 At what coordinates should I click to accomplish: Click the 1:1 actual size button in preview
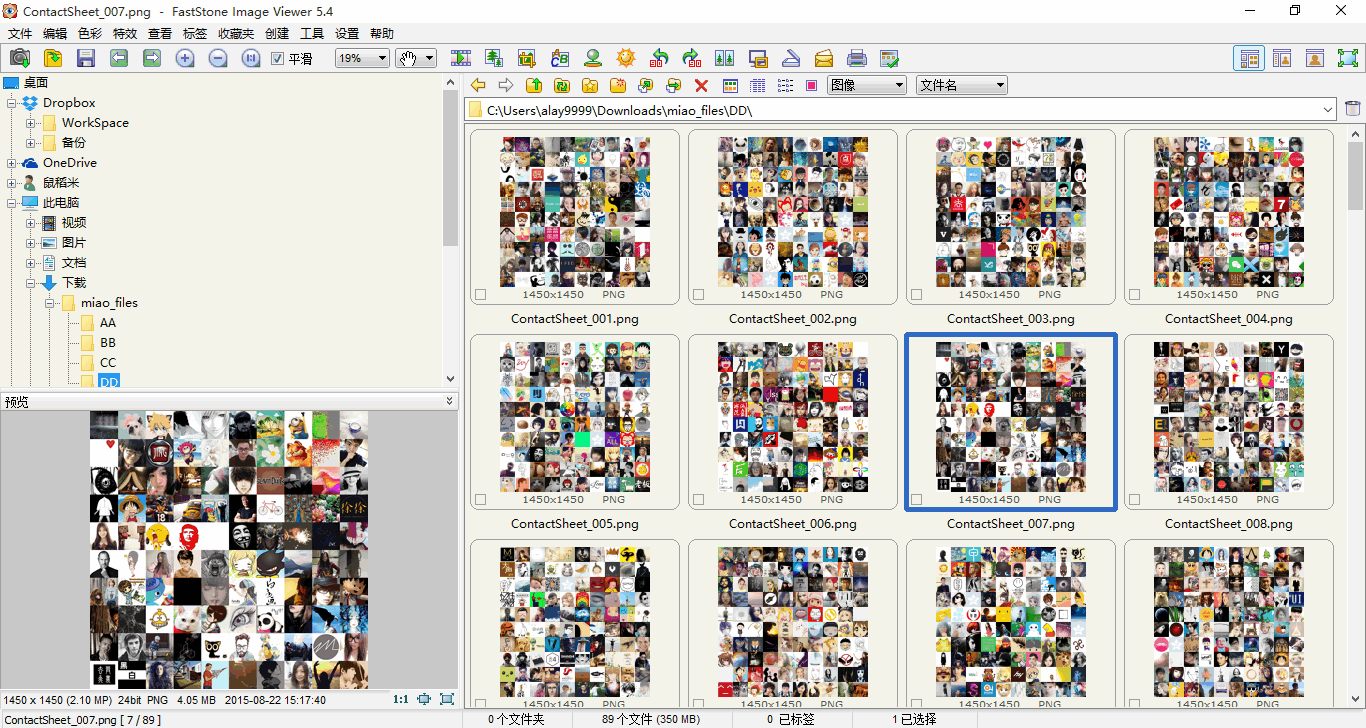(x=401, y=700)
